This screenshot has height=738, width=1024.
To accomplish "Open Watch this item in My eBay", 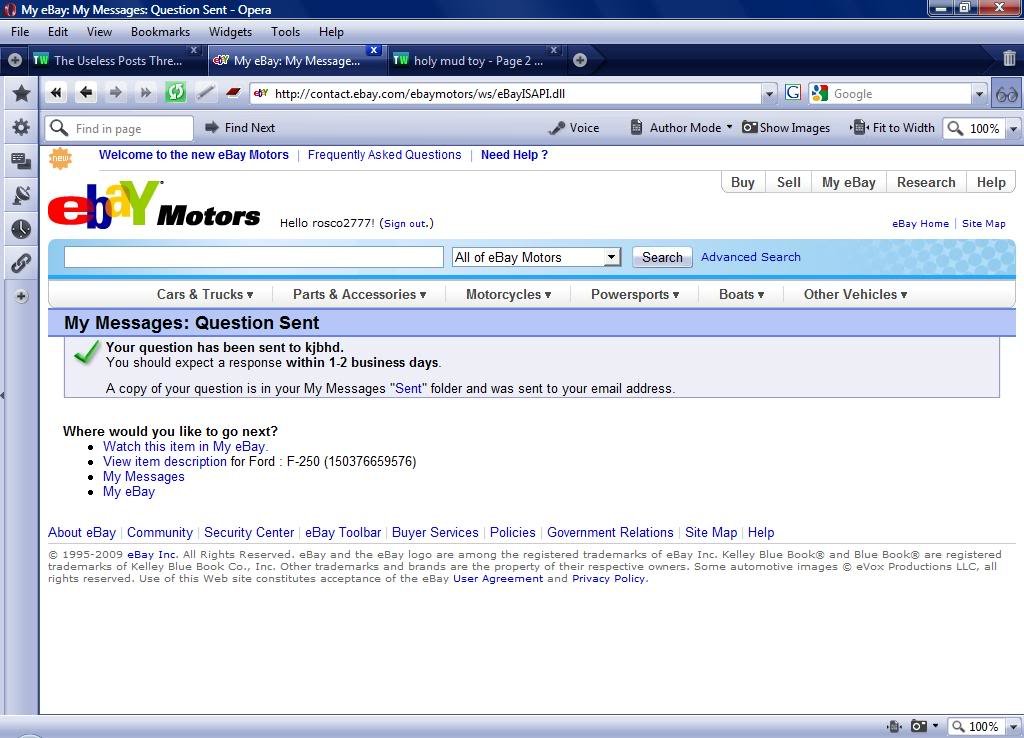I will (x=185, y=447).
